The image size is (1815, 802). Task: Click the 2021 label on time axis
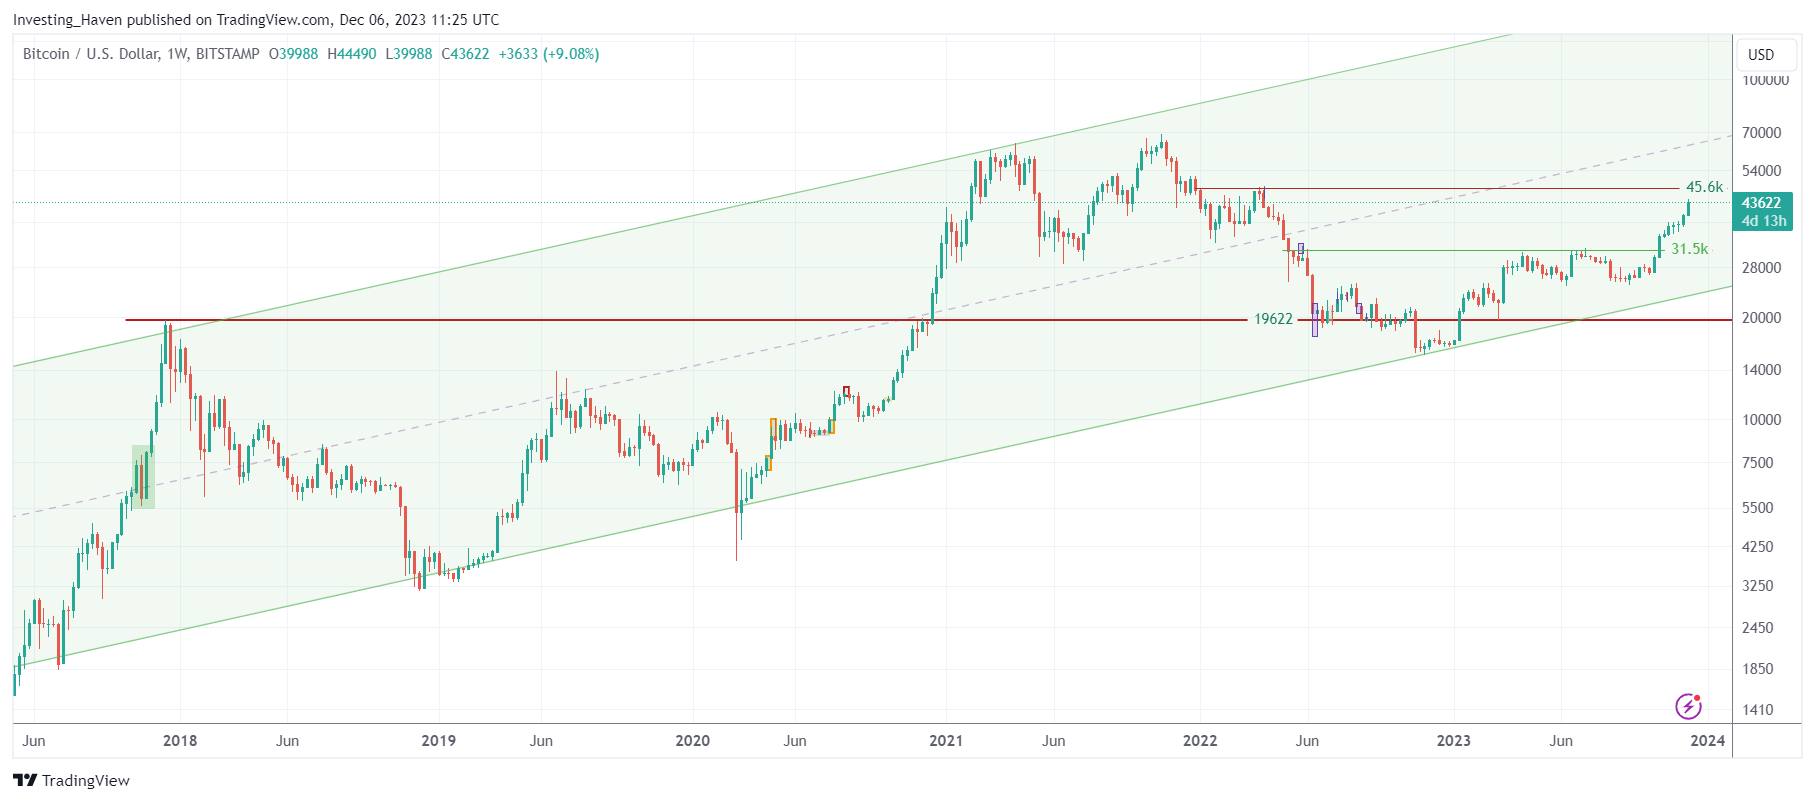coord(946,741)
